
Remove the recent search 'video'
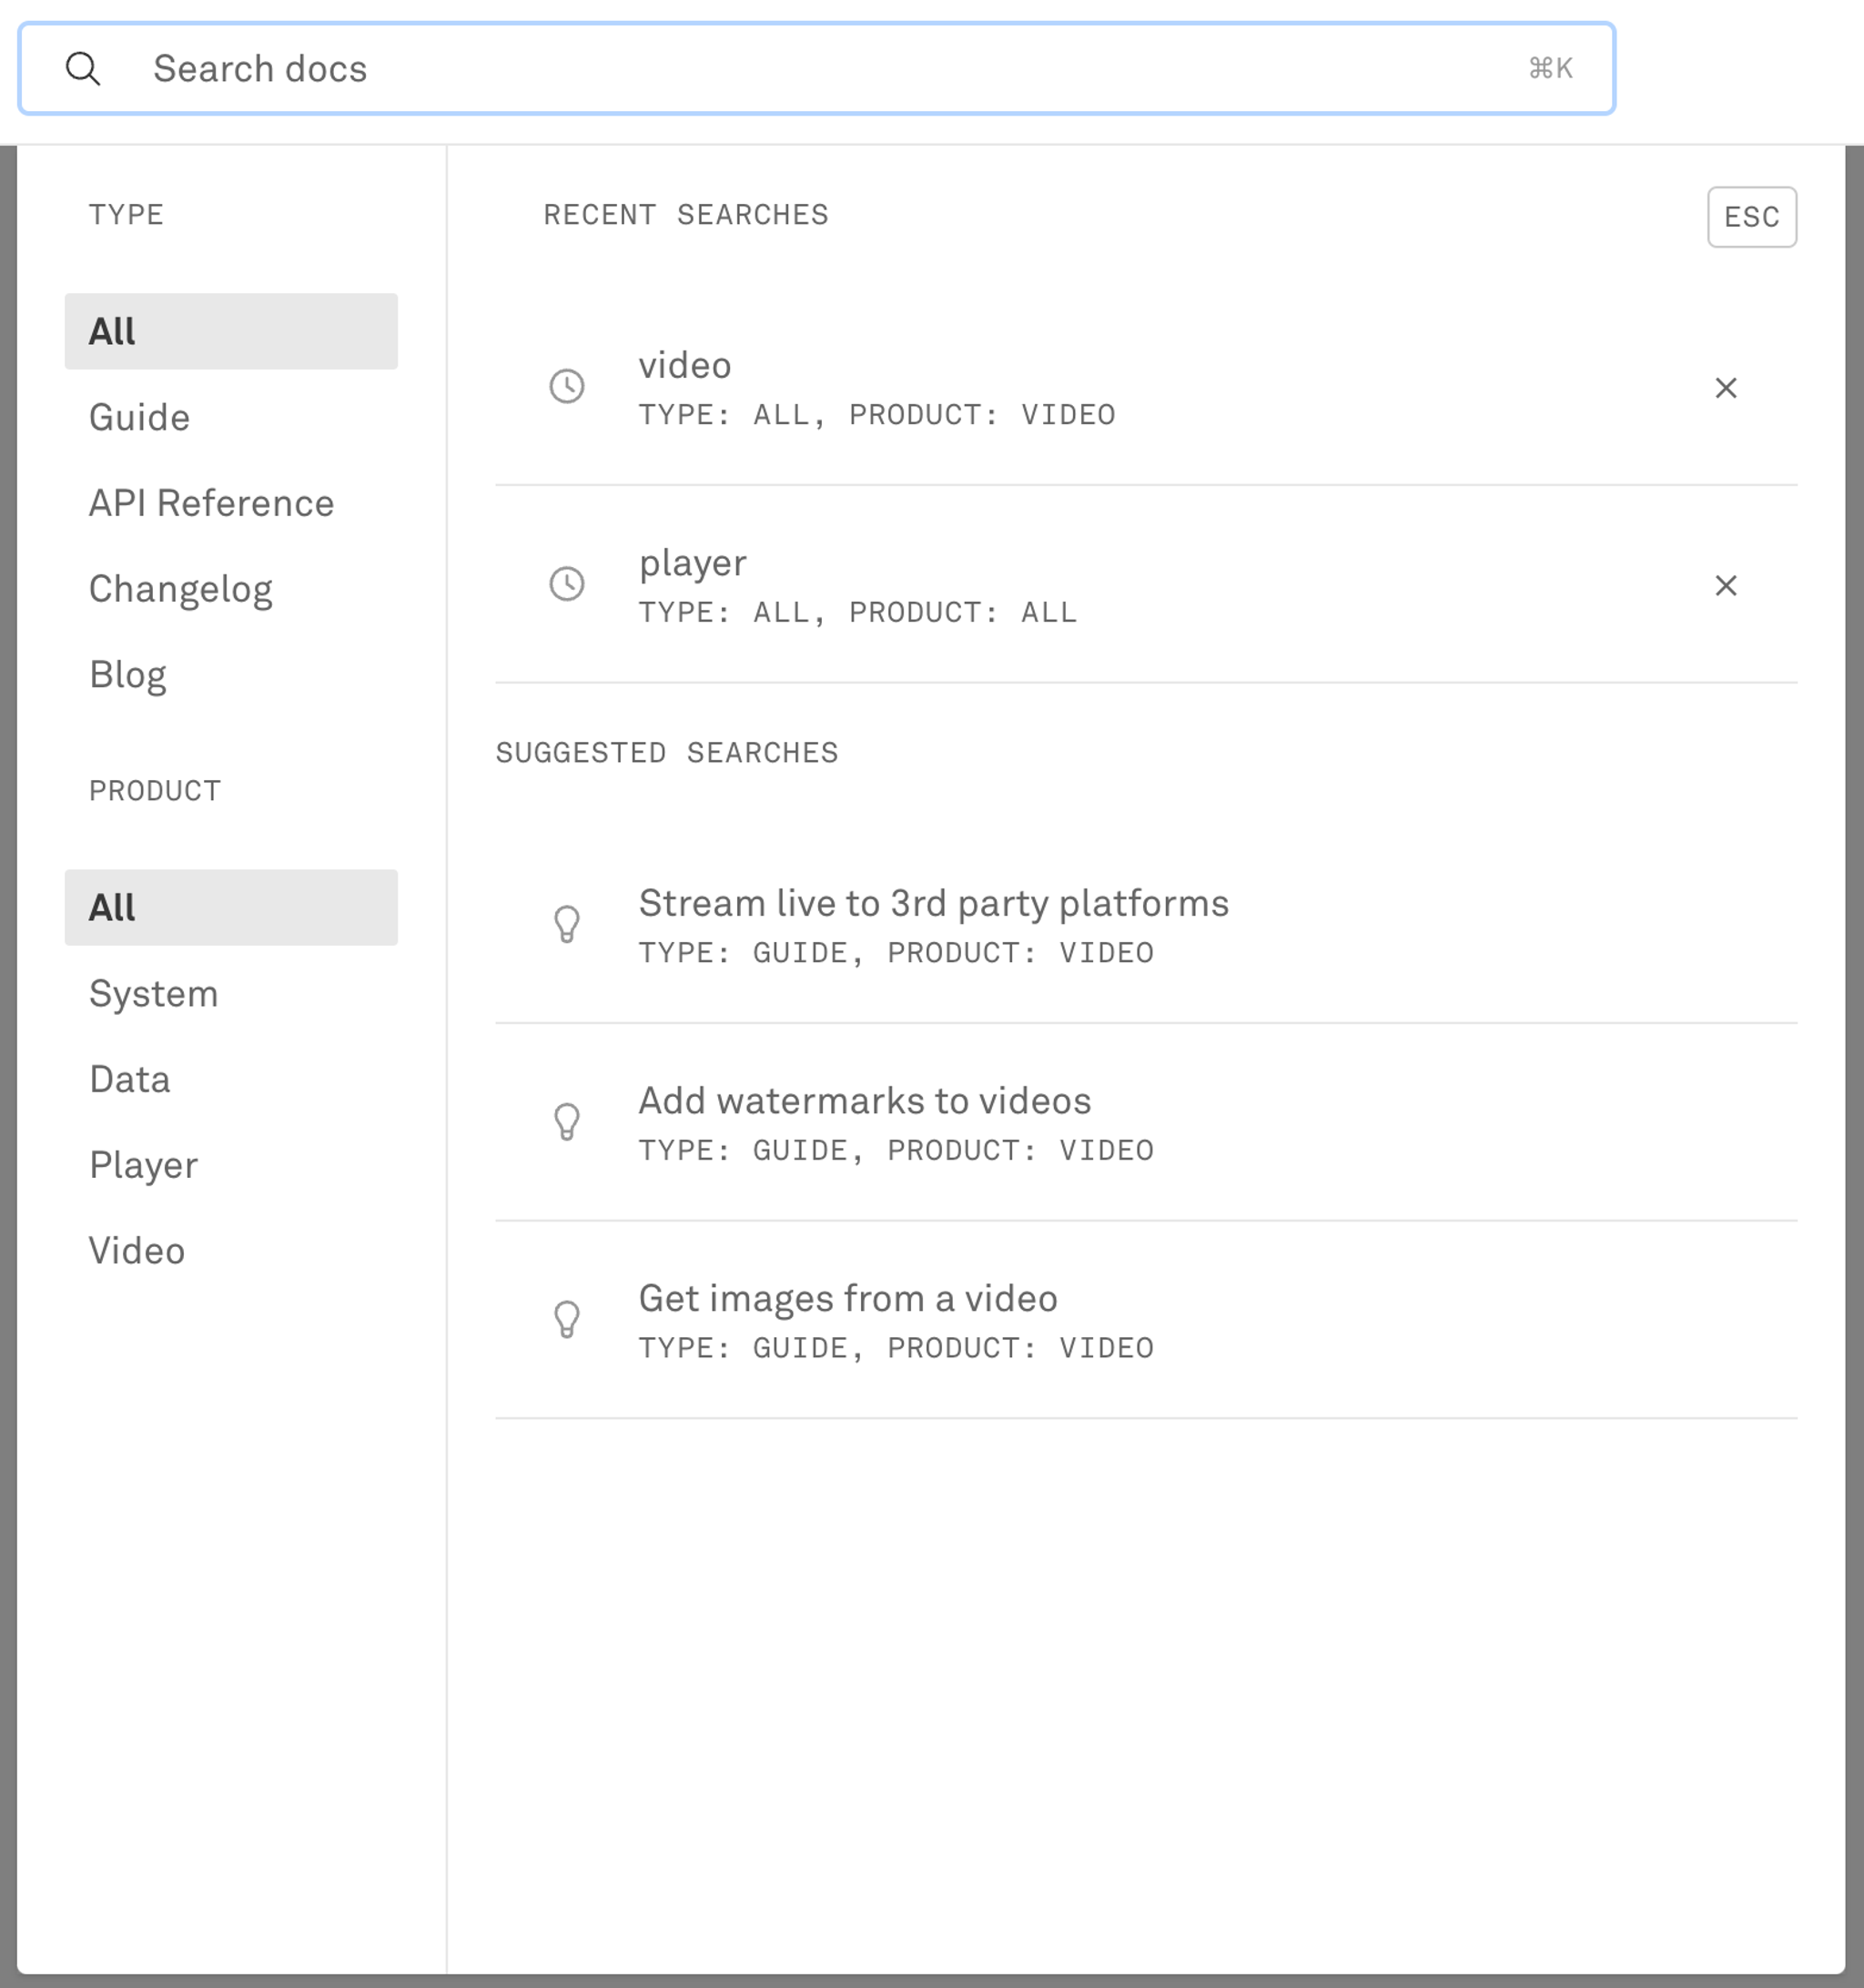tap(1725, 388)
